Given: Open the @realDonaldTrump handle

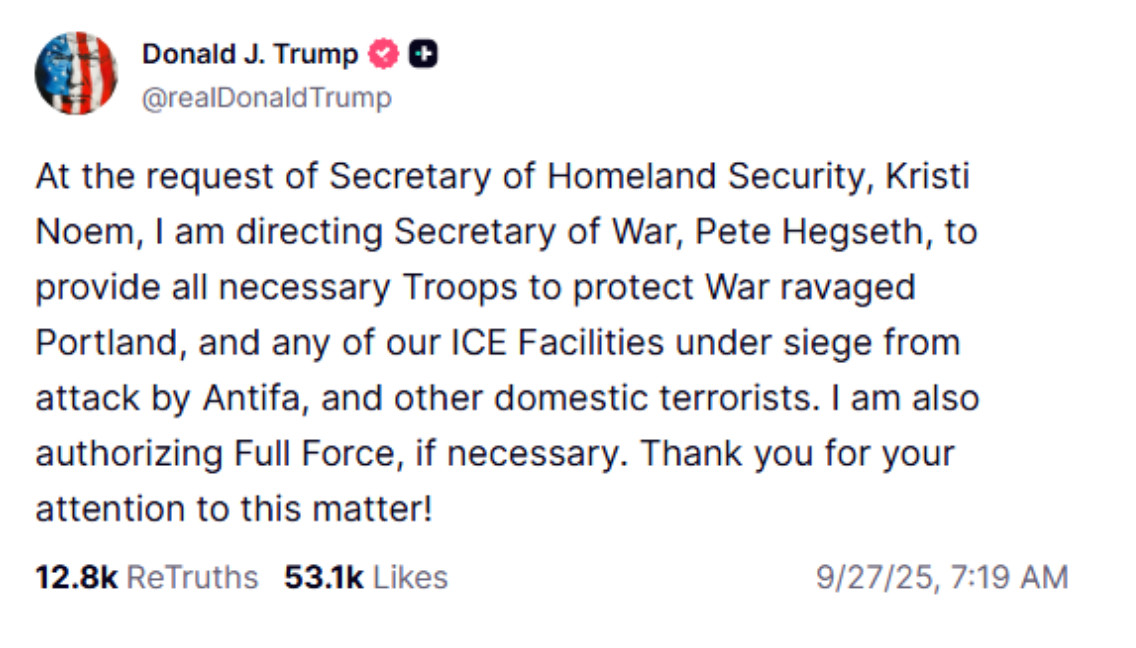Looking at the screenshot, I should (x=267, y=98).
